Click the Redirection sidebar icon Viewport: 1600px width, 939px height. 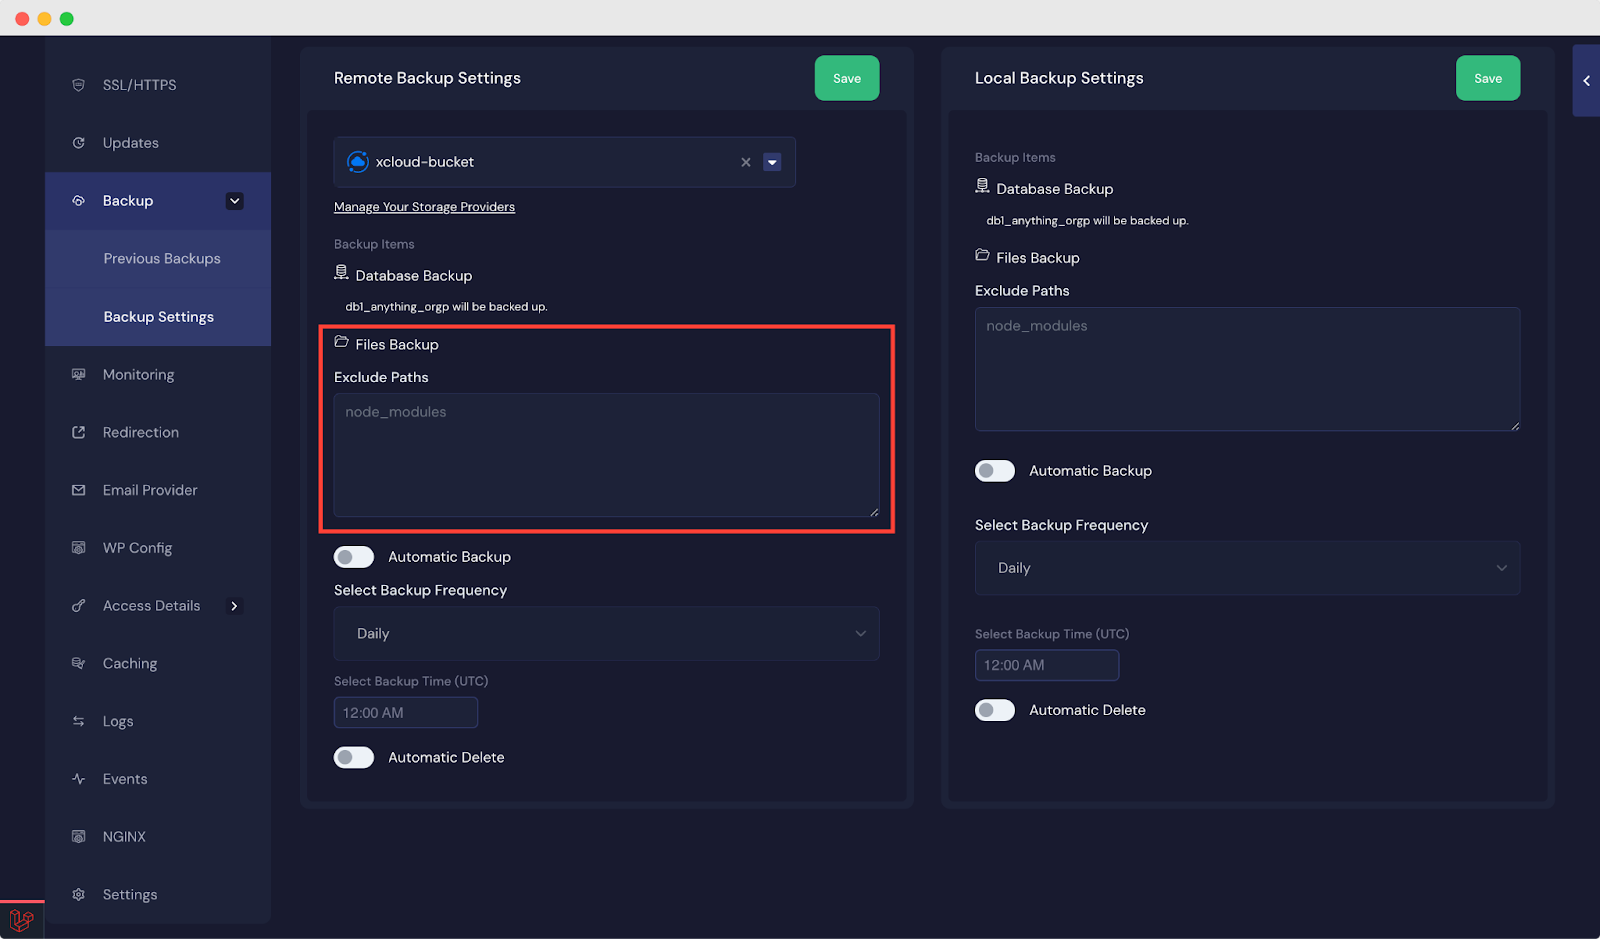78,432
